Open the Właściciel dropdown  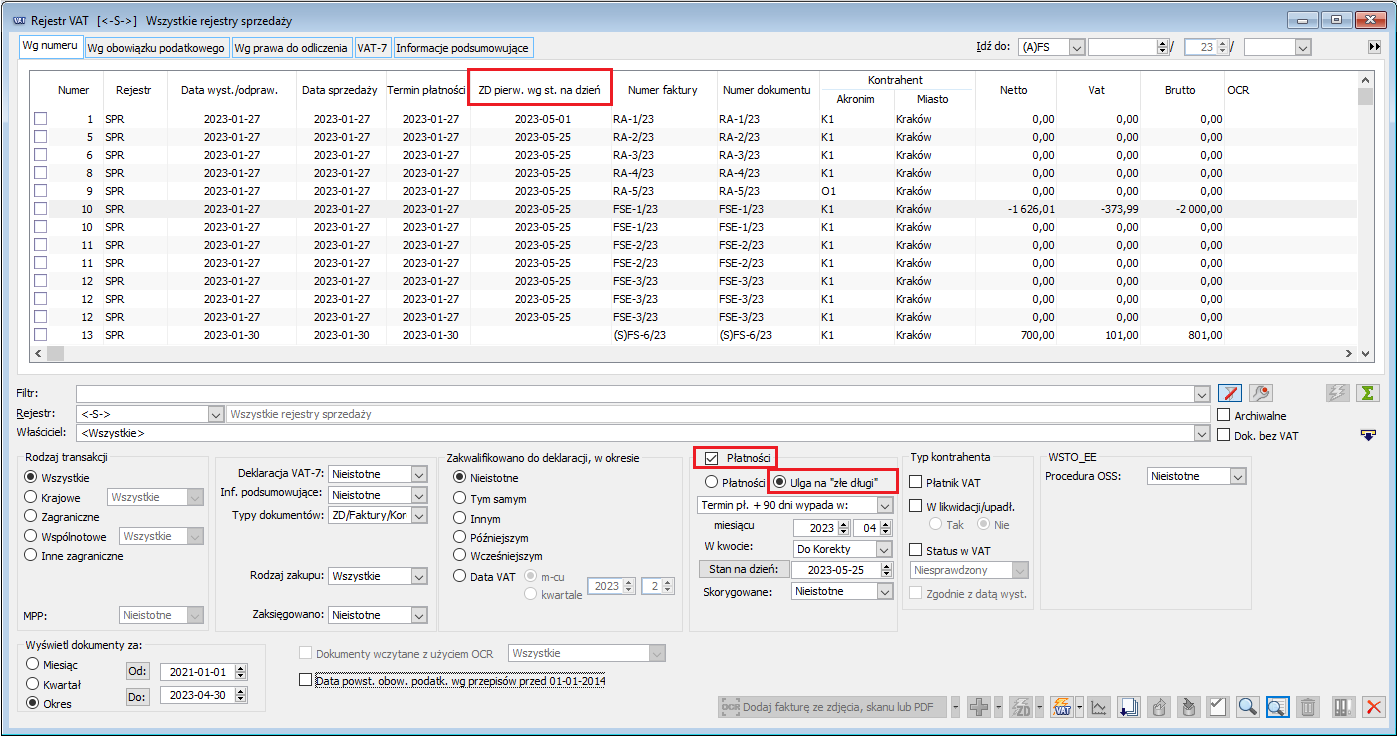(x=1202, y=434)
